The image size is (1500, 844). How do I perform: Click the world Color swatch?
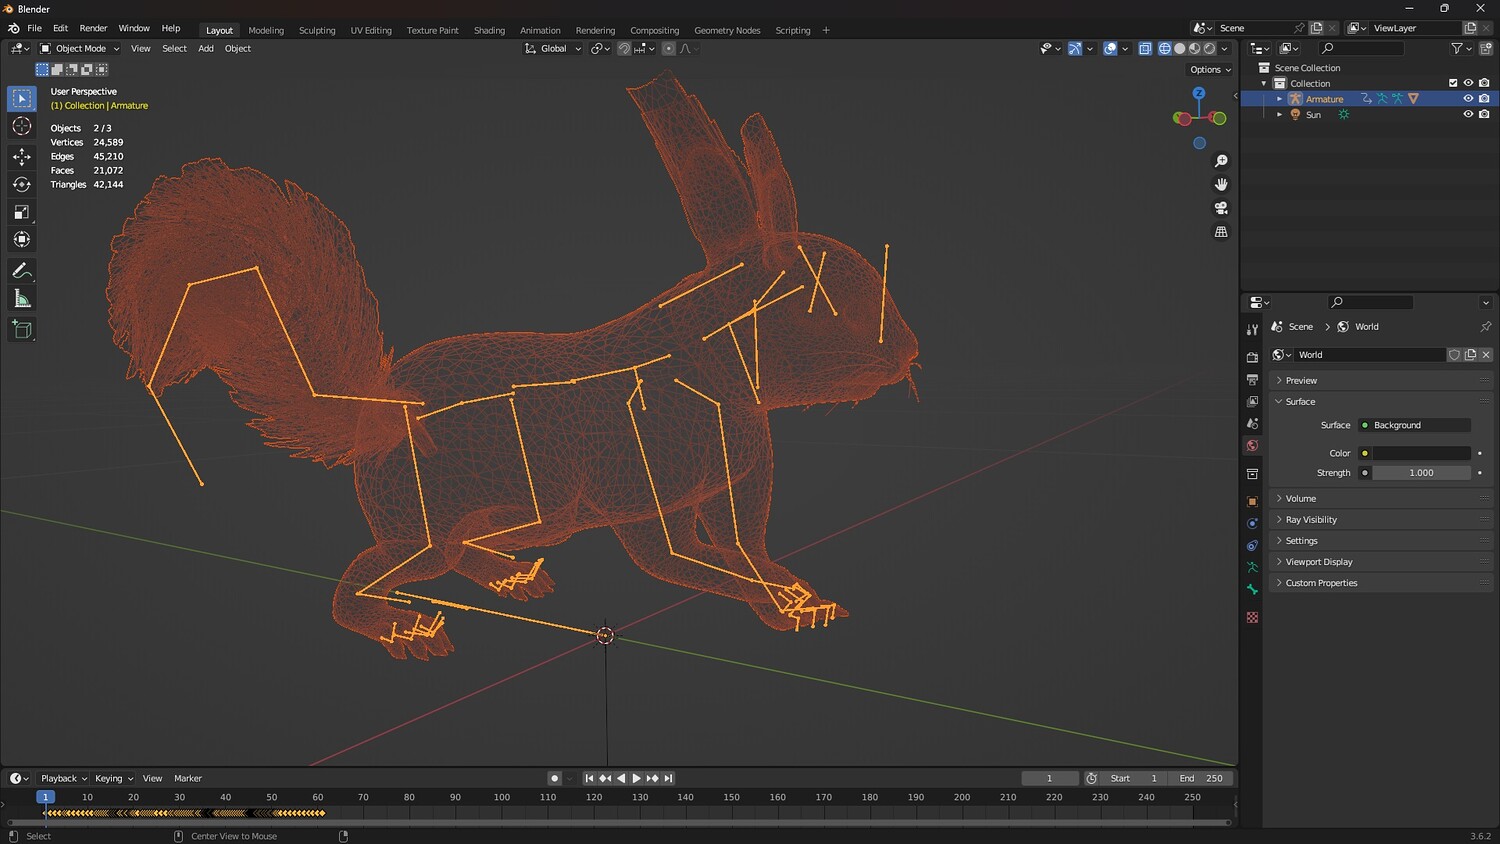coord(1421,453)
